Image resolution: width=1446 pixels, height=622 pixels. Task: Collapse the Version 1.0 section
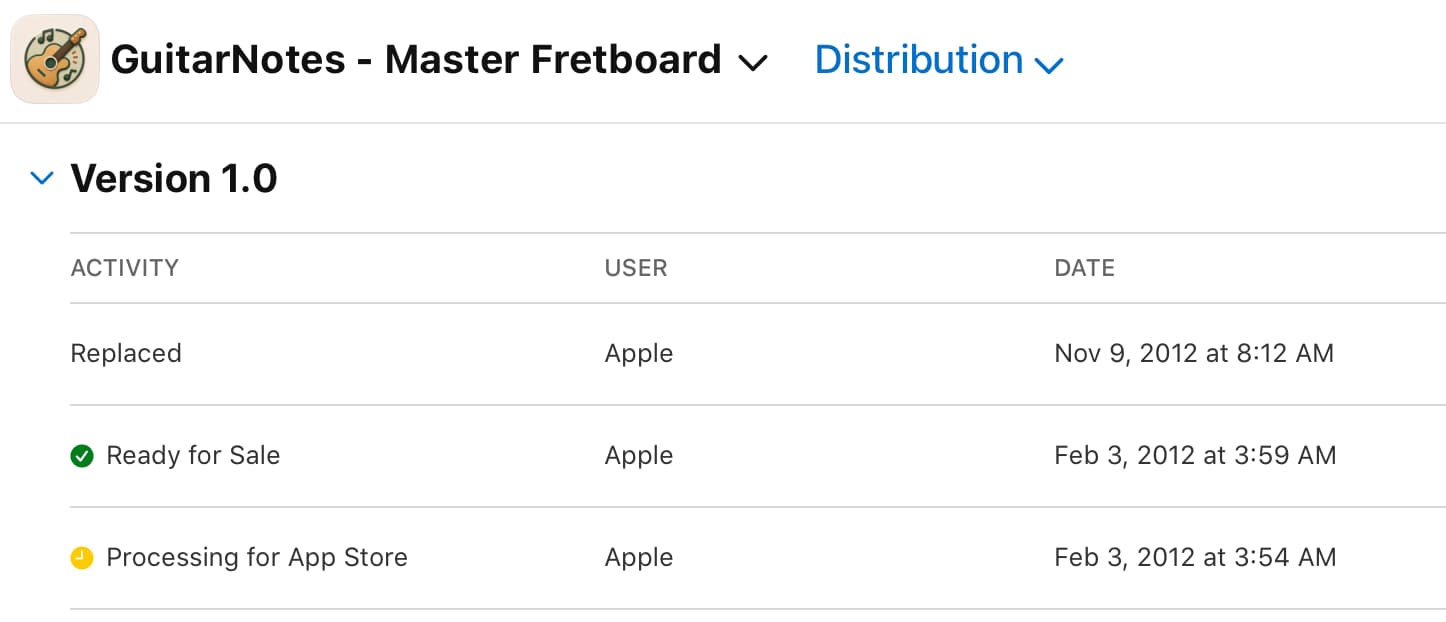point(41,179)
